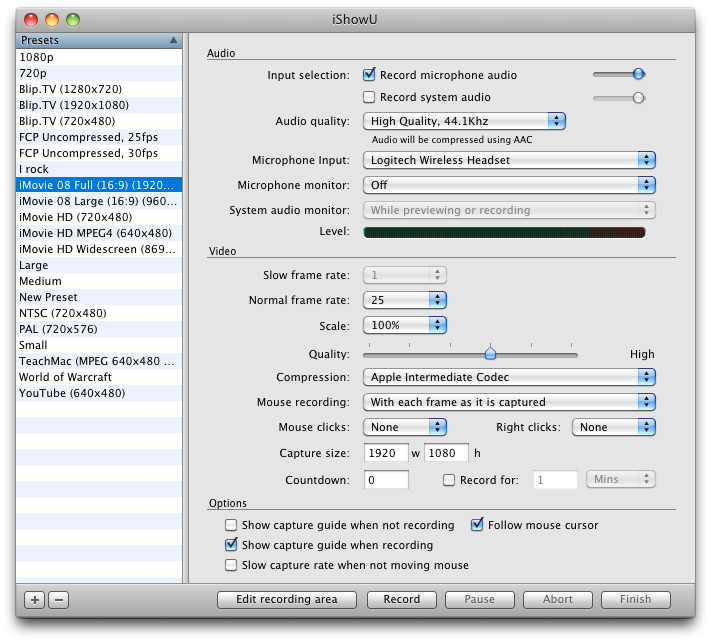The width and height of the screenshot is (711, 642).
Task: Enable Record system audio checkbox
Action: click(x=369, y=98)
